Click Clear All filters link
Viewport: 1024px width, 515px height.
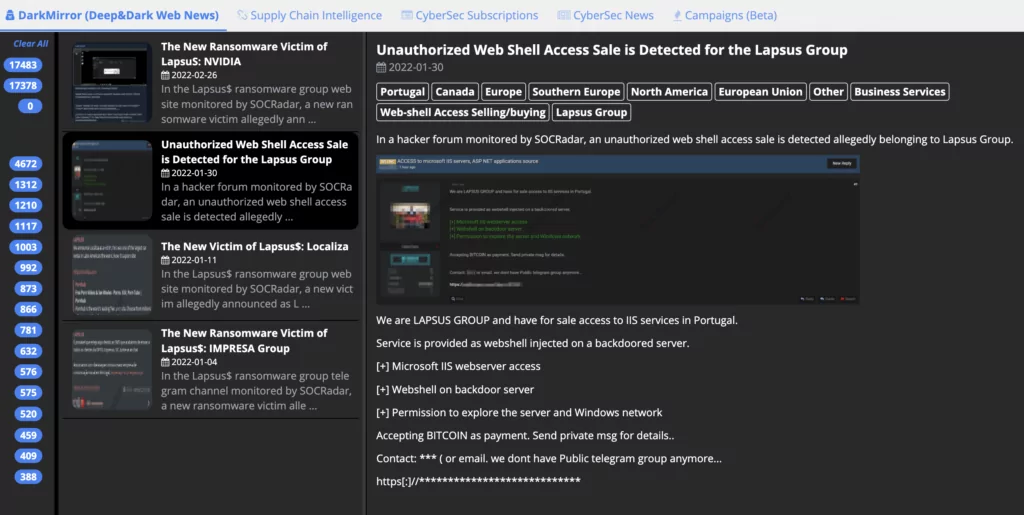tap(31, 44)
